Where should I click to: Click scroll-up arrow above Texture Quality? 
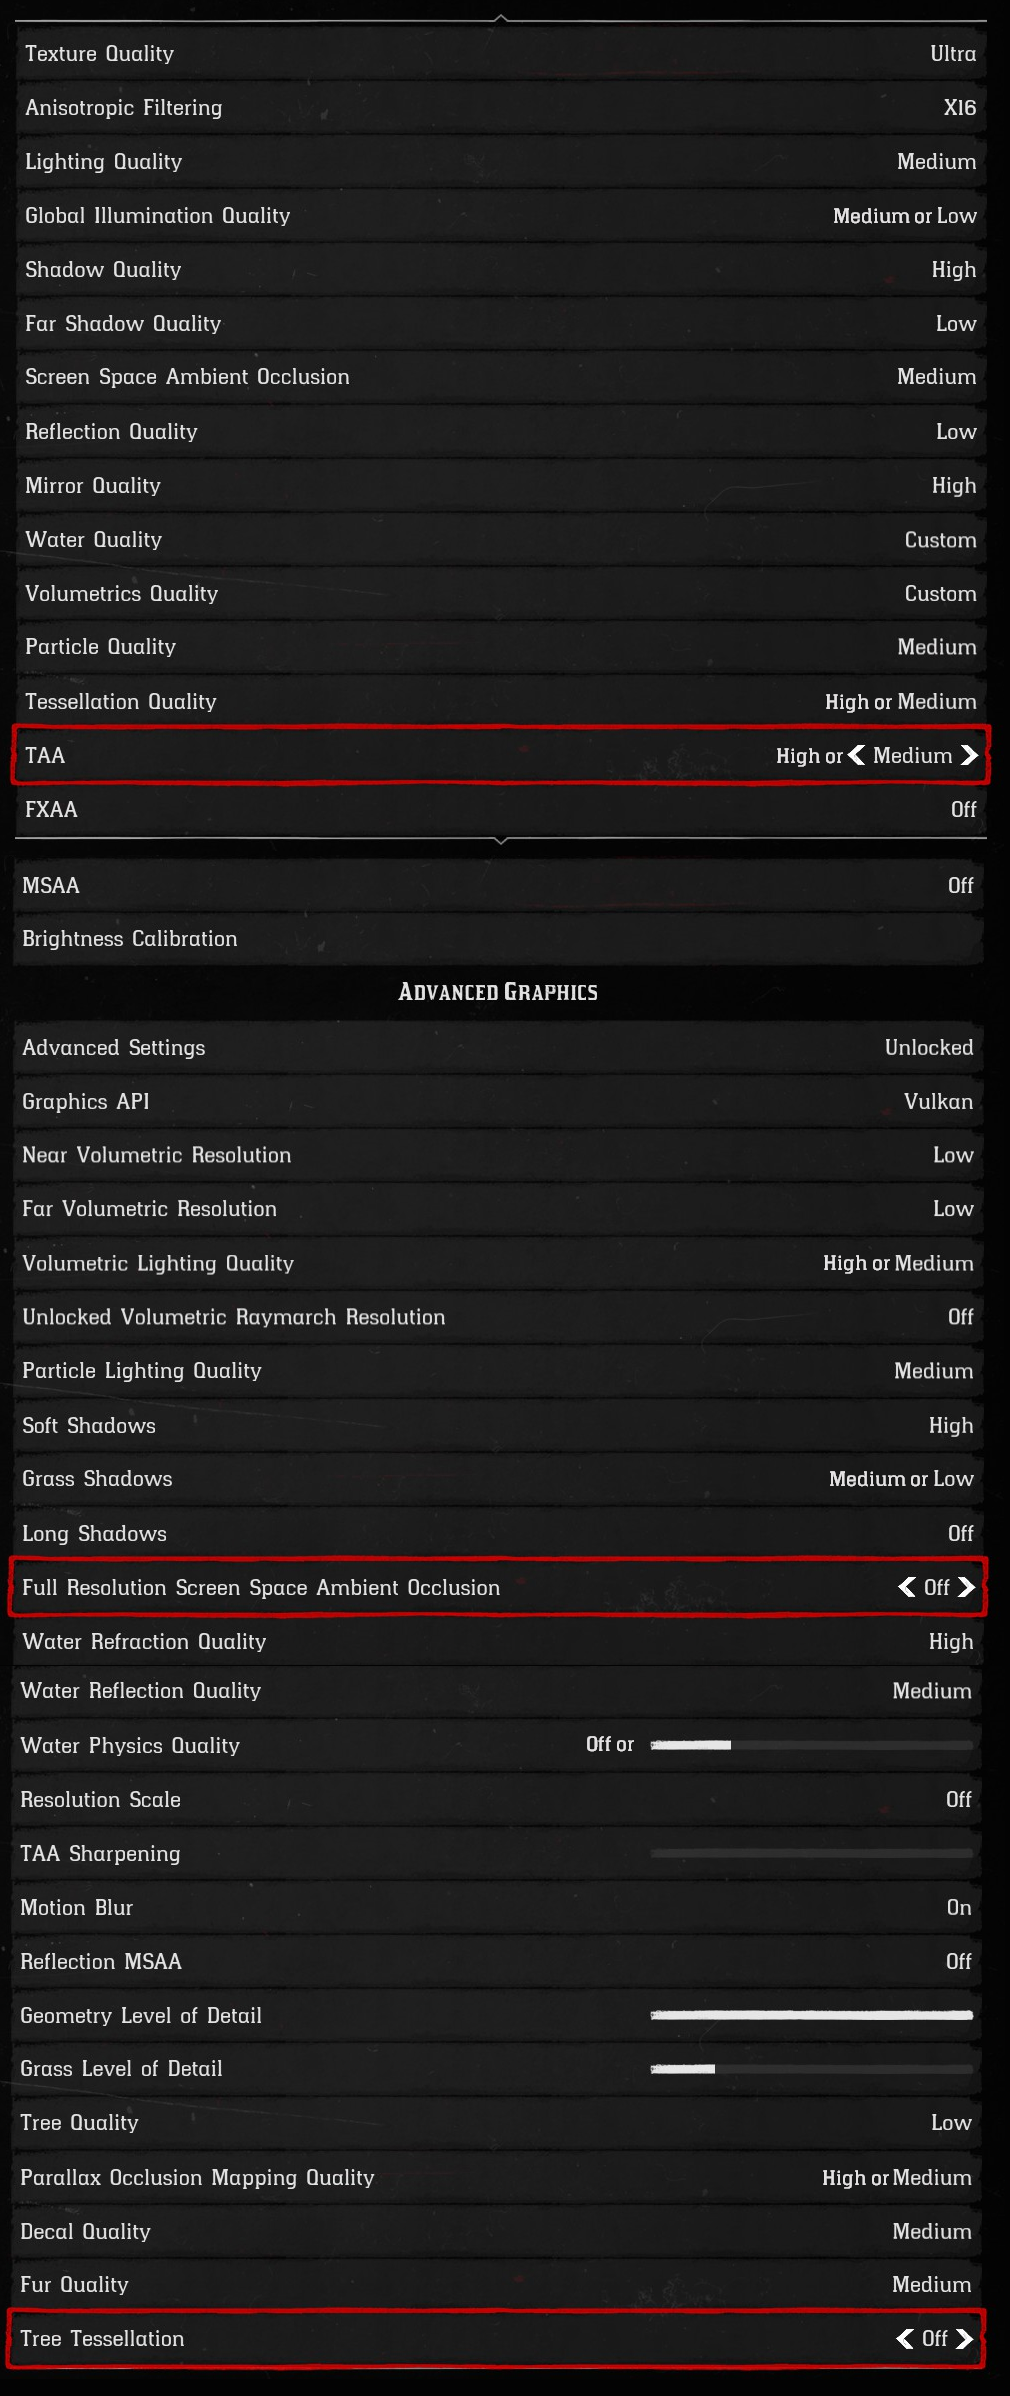(501, 18)
